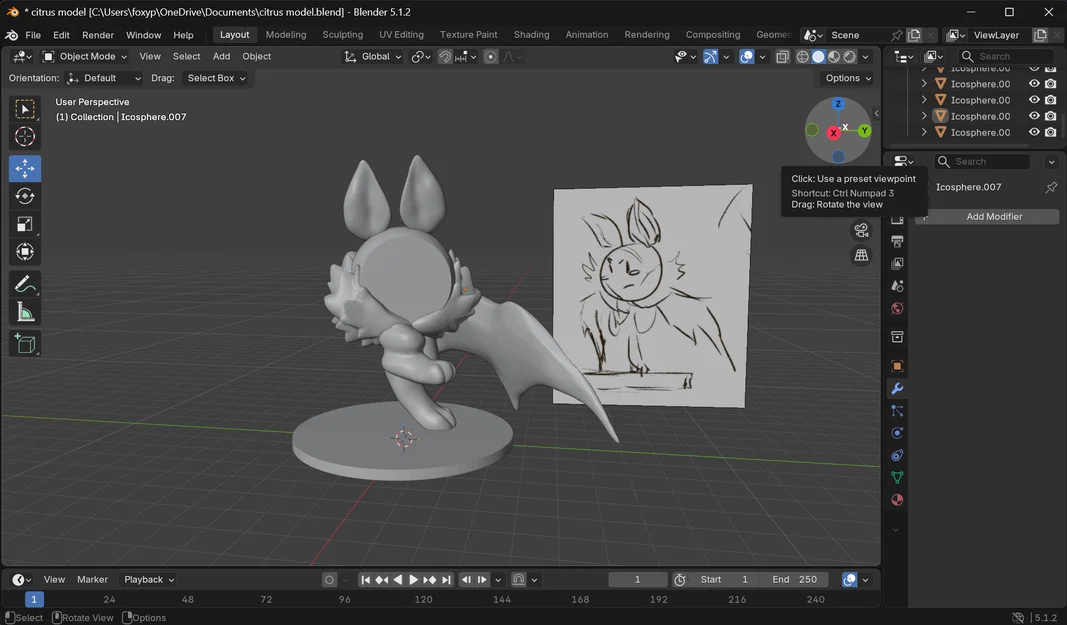Open the overlays settings arrow
Viewport: 1067px width, 625px height.
coord(762,57)
